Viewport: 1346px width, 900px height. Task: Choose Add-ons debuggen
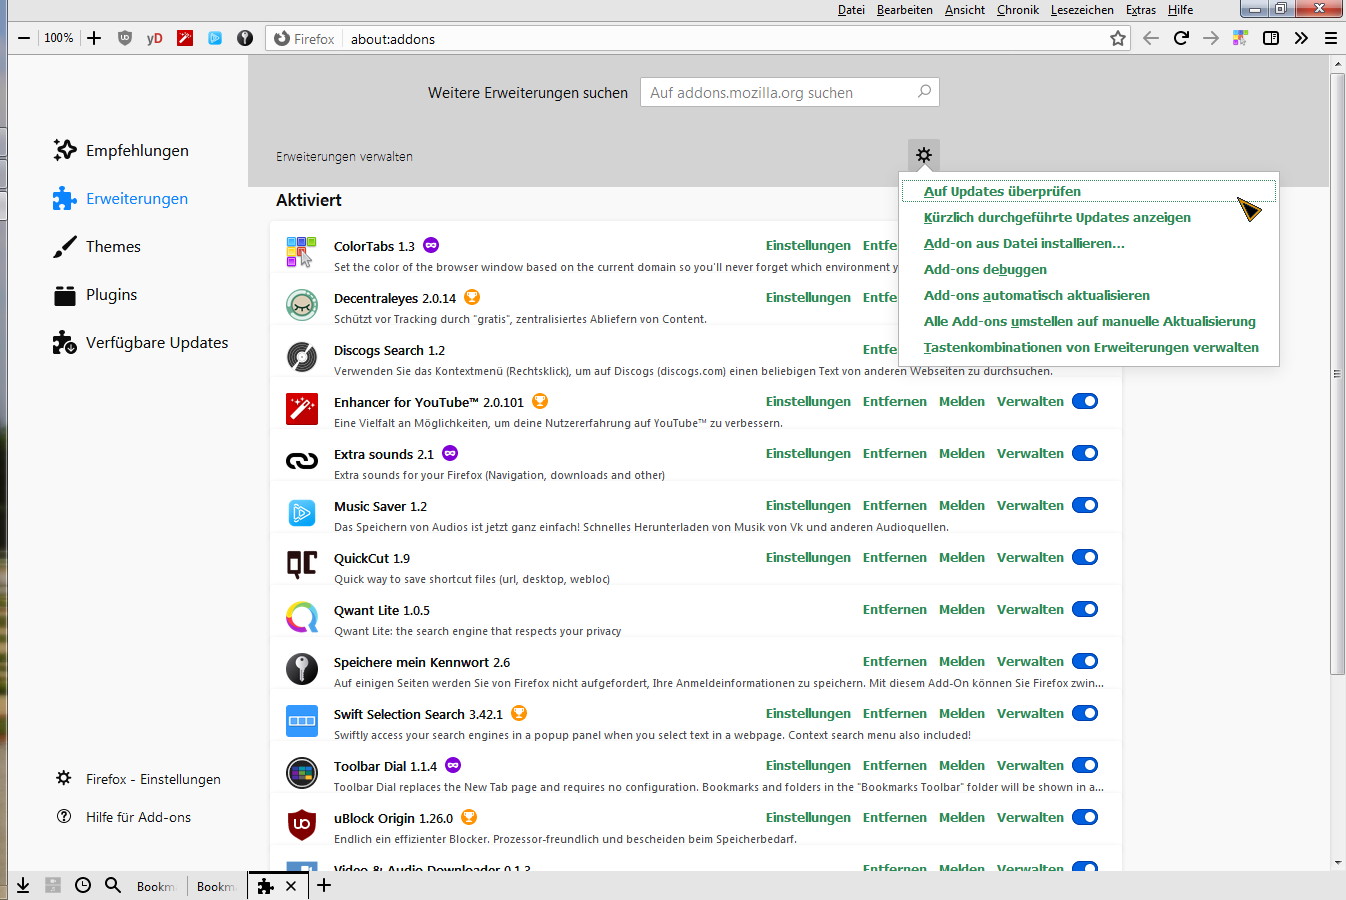coord(1089,269)
